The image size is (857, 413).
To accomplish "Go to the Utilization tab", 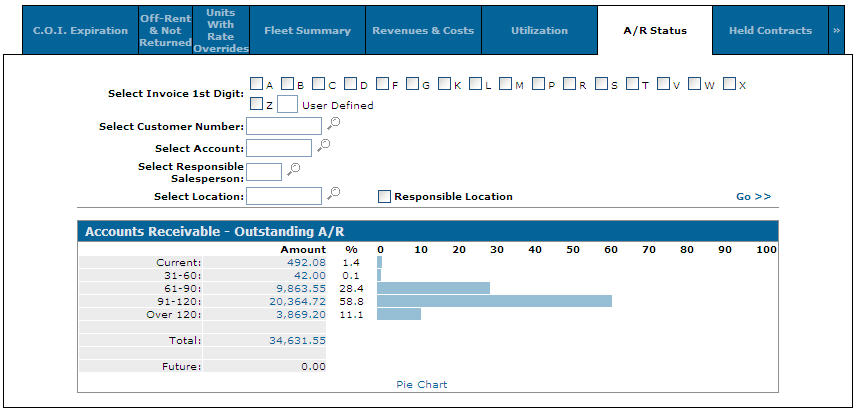I will tap(539, 30).
